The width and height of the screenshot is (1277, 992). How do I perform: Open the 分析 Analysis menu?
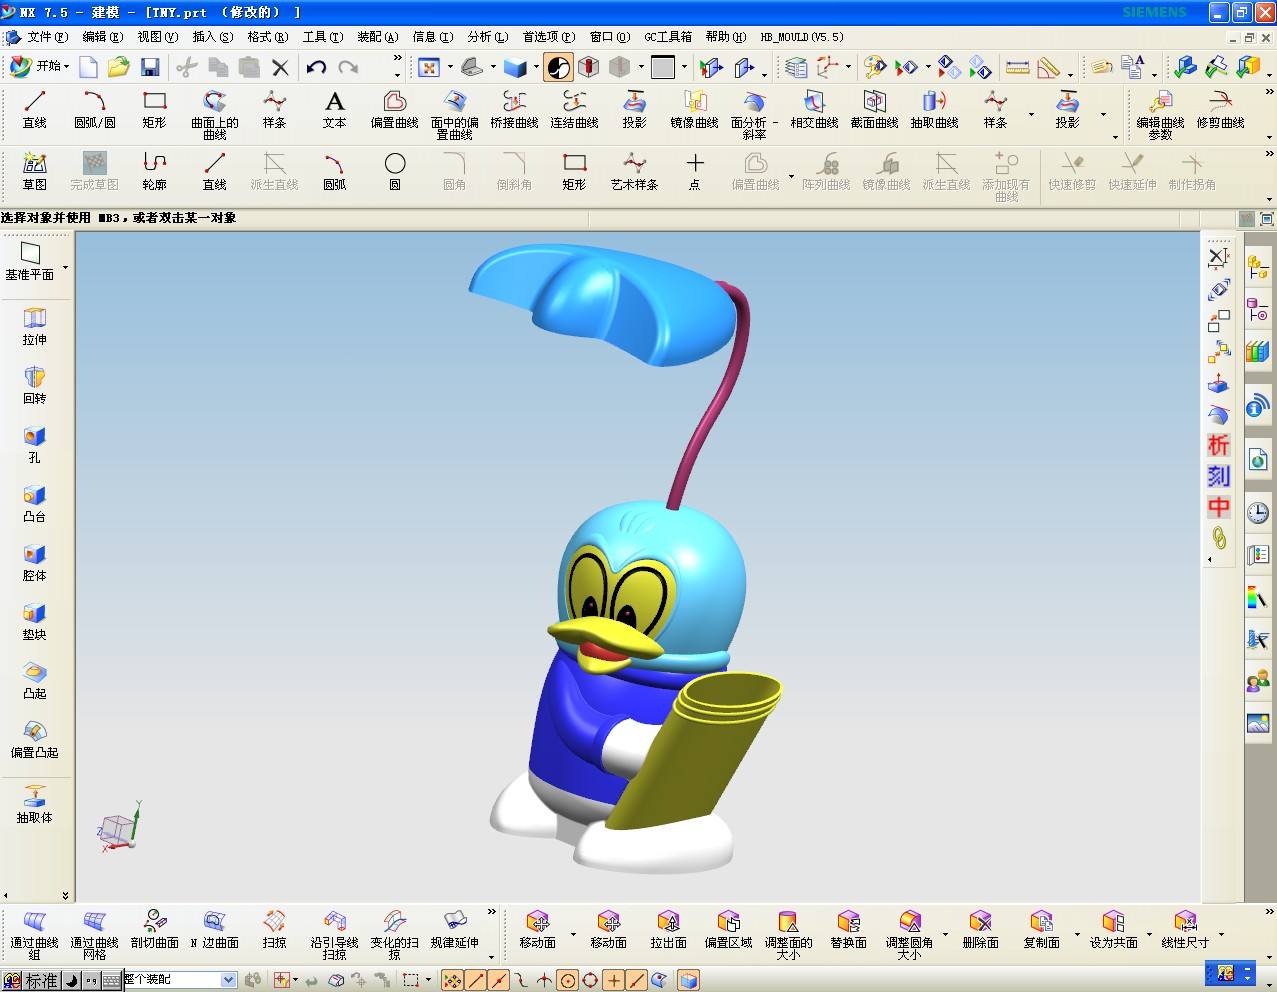[487, 37]
